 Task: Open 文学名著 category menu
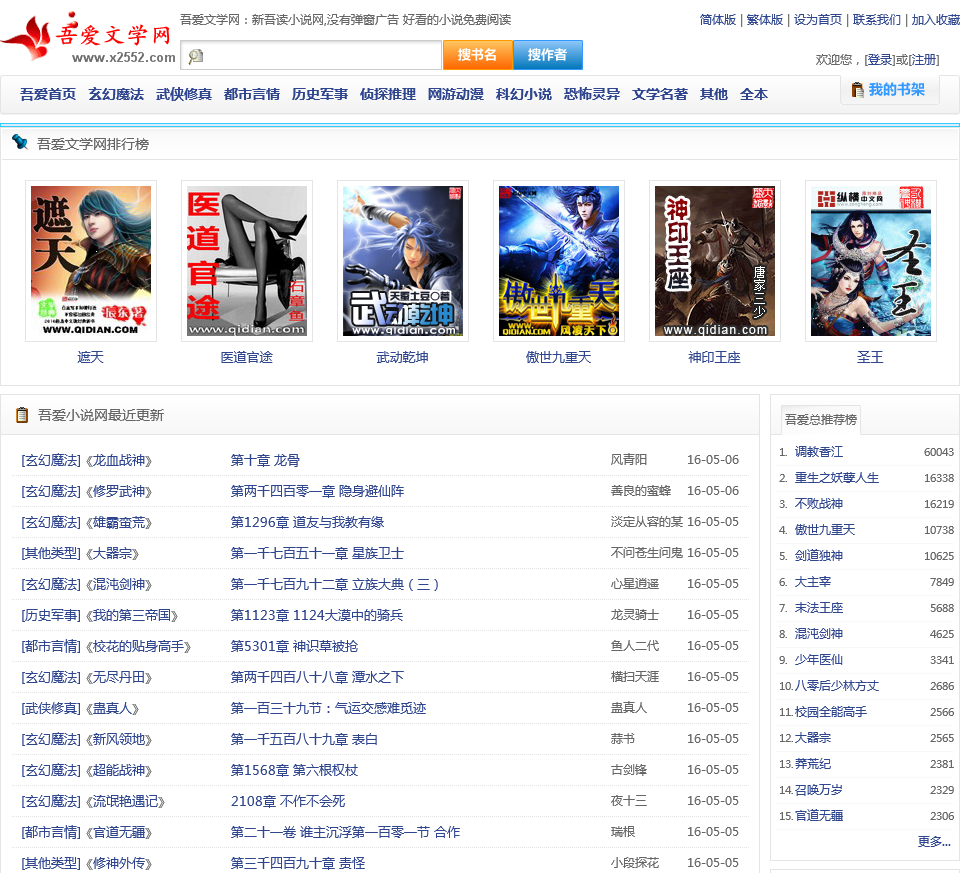[659, 94]
